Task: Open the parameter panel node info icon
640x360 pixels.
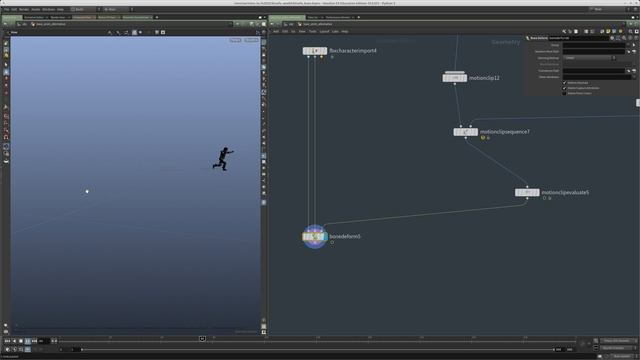Action: coord(630,38)
